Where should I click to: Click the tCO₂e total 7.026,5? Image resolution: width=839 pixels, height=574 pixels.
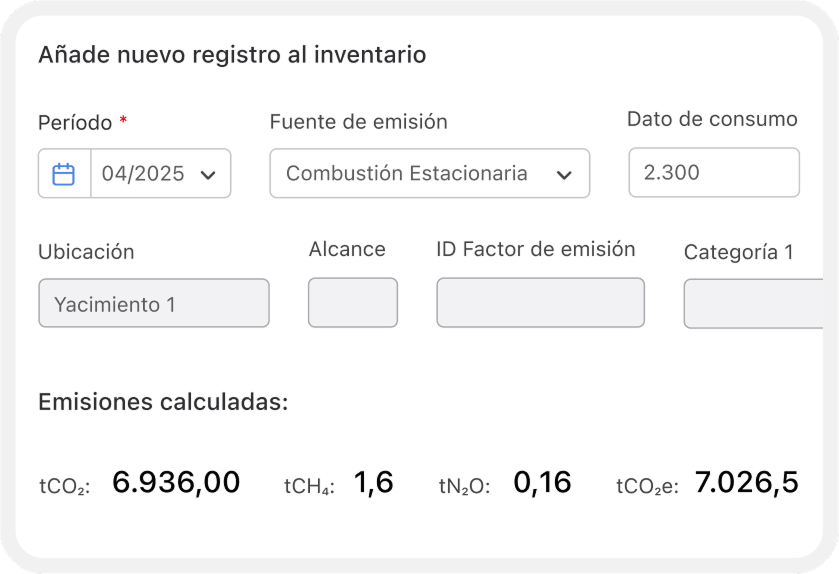click(746, 483)
